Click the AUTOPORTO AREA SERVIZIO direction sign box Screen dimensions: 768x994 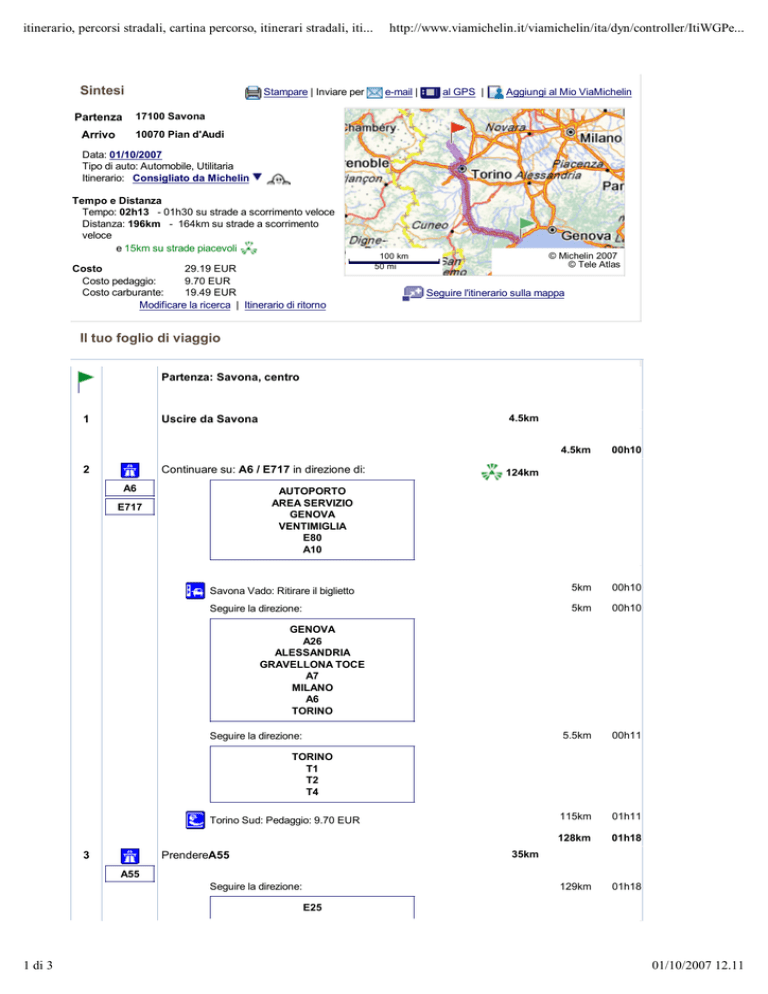tap(312, 520)
